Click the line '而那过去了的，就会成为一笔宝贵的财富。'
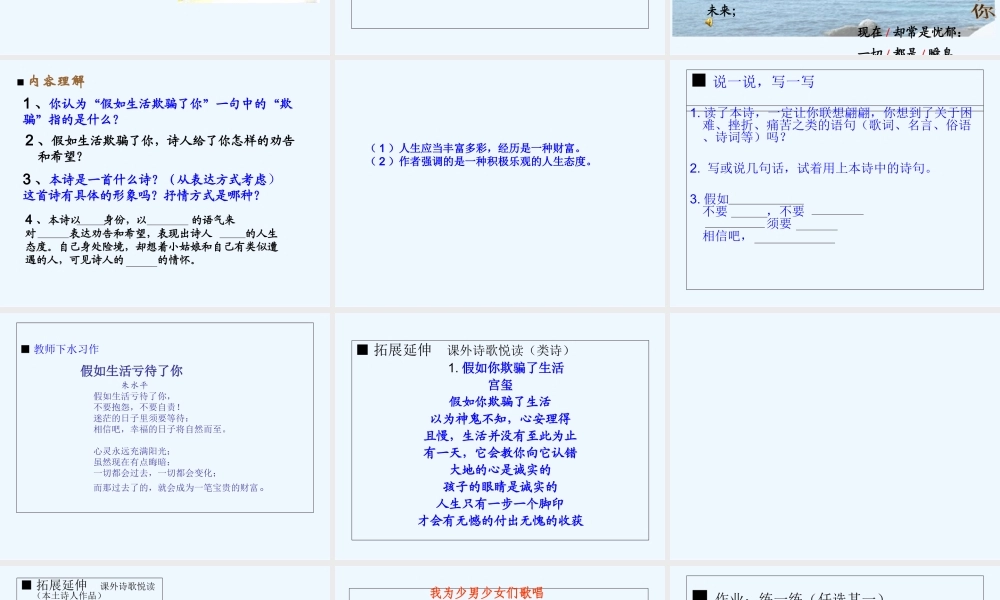The height and width of the screenshot is (600, 1000). click(180, 488)
